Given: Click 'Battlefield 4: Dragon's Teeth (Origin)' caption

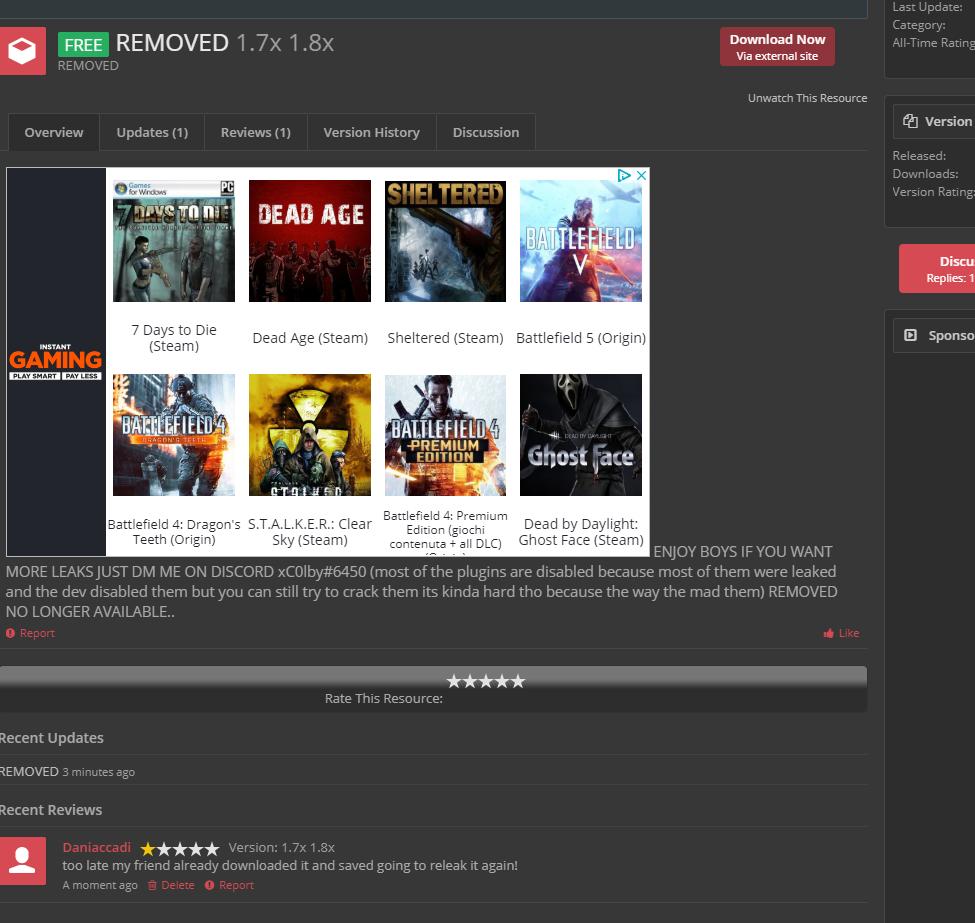Looking at the screenshot, I should tap(174, 532).
